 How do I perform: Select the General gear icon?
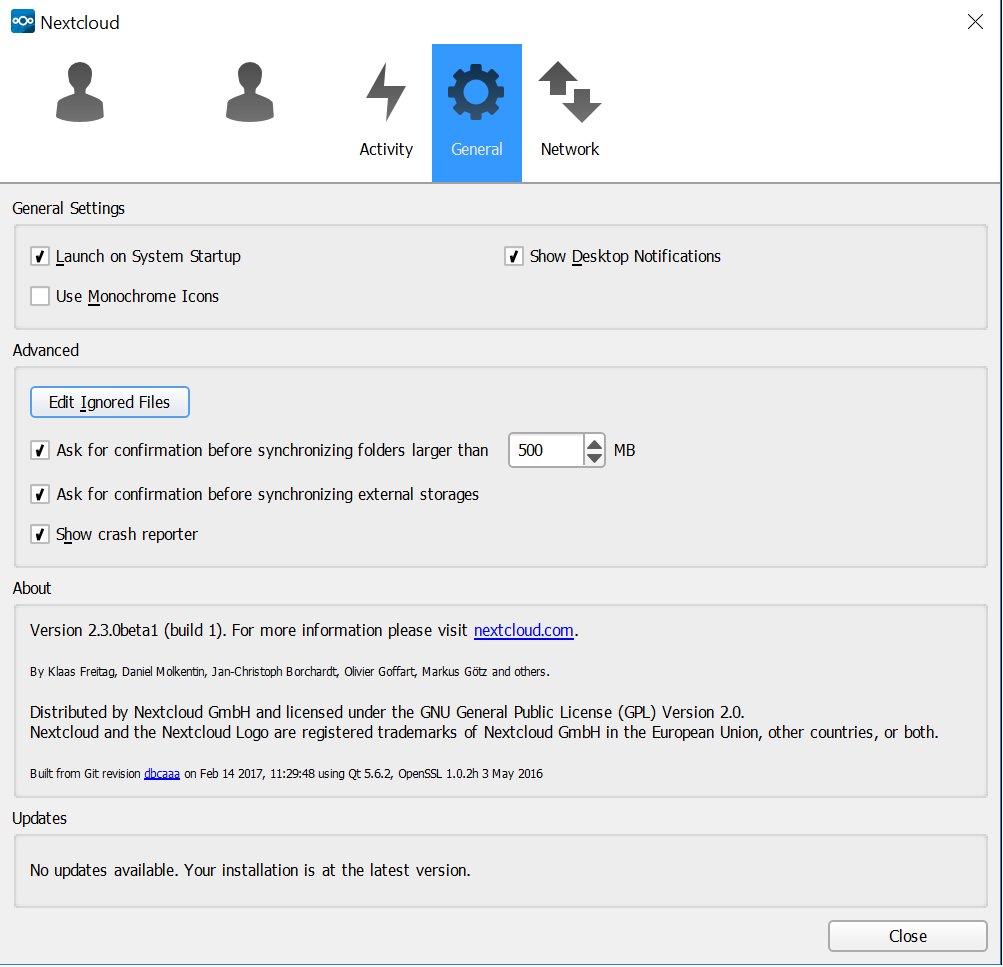[476, 92]
